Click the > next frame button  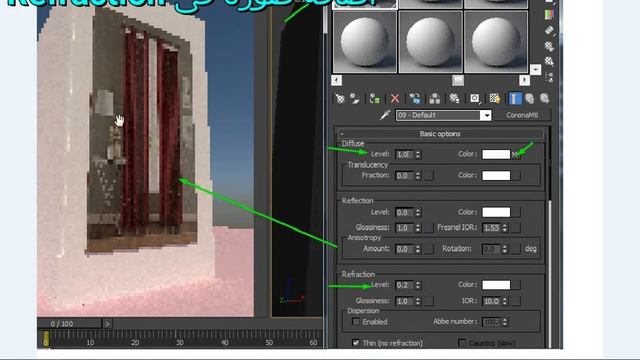[107, 324]
